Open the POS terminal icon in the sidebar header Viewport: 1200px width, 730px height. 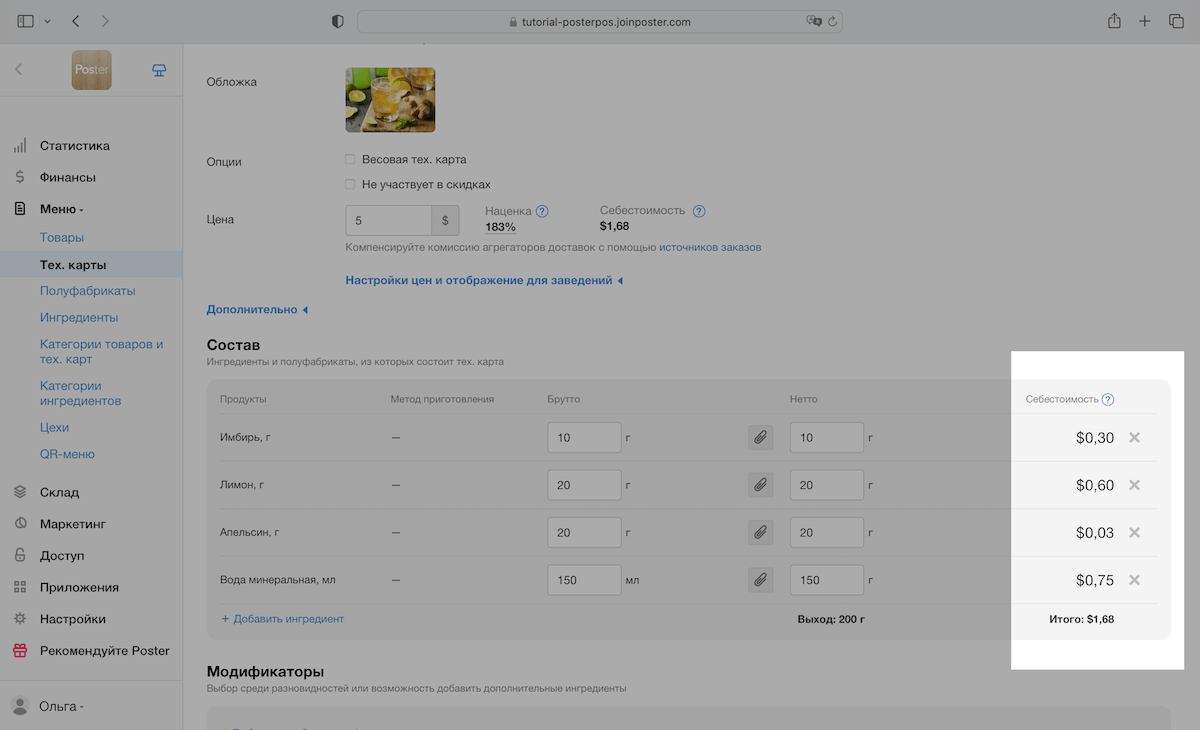click(x=159, y=70)
